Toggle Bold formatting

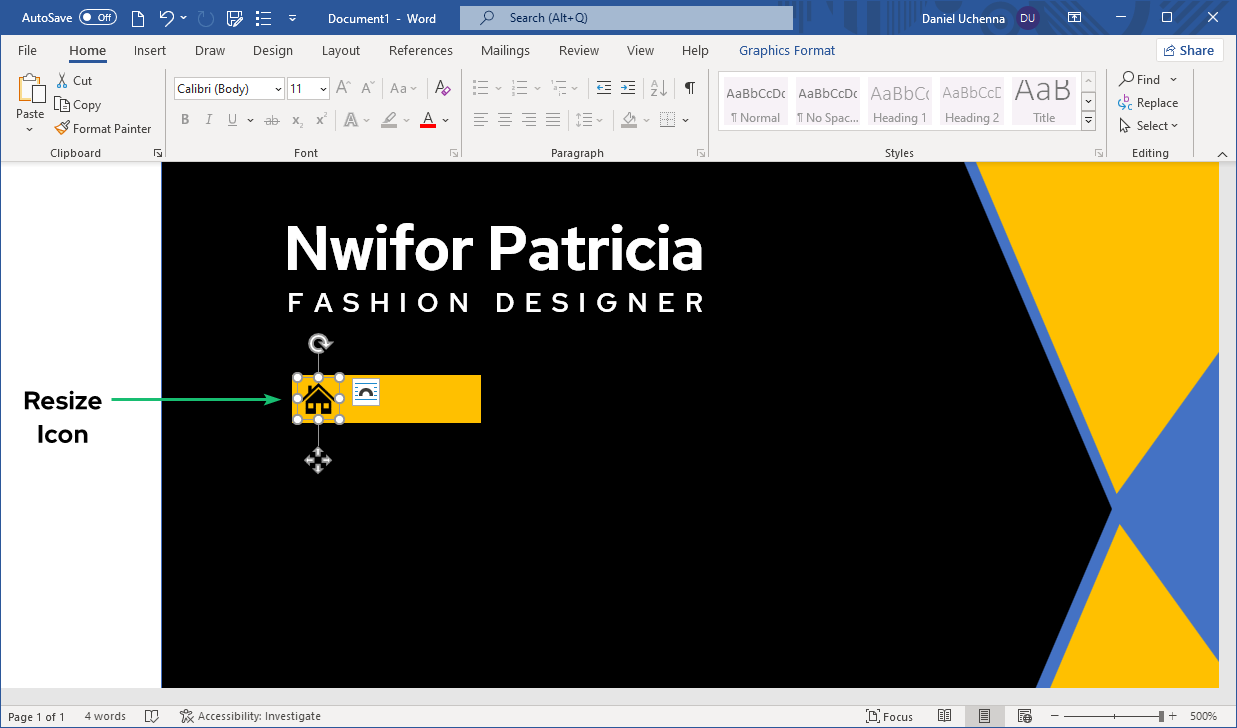185,120
